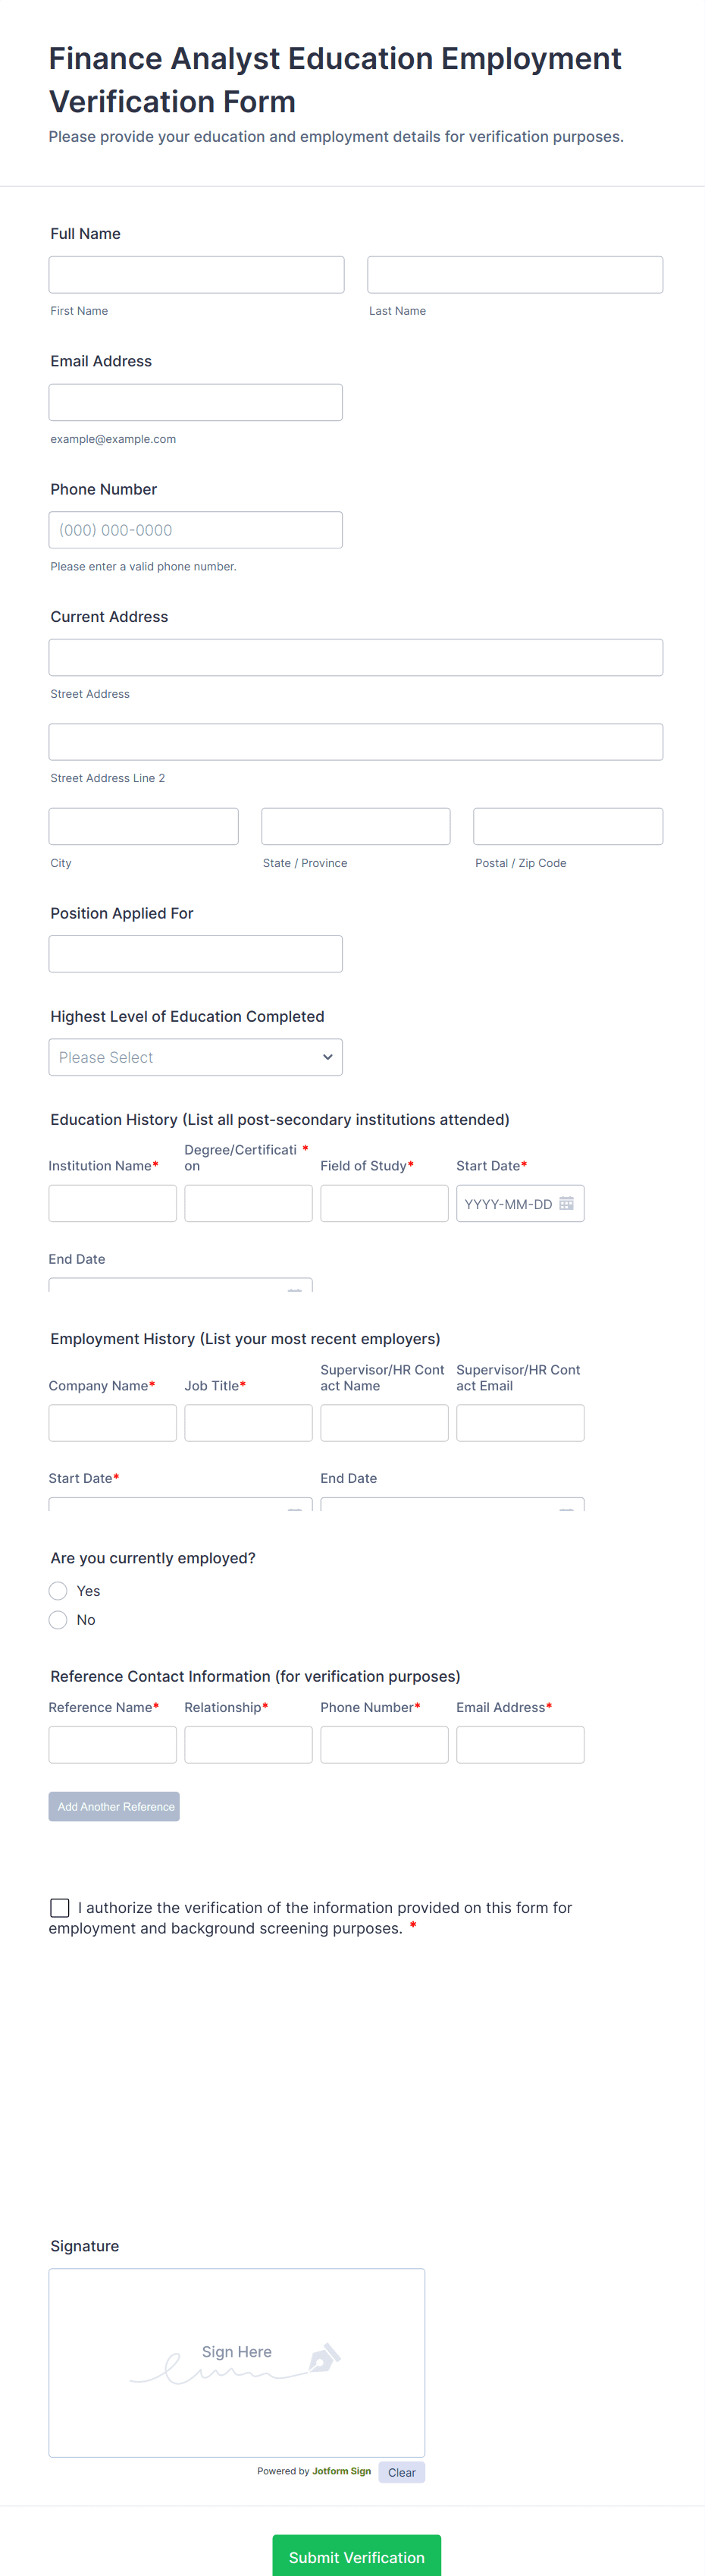705x2576 pixels.
Task: Click the Reference Name input field
Action: tap(112, 1744)
